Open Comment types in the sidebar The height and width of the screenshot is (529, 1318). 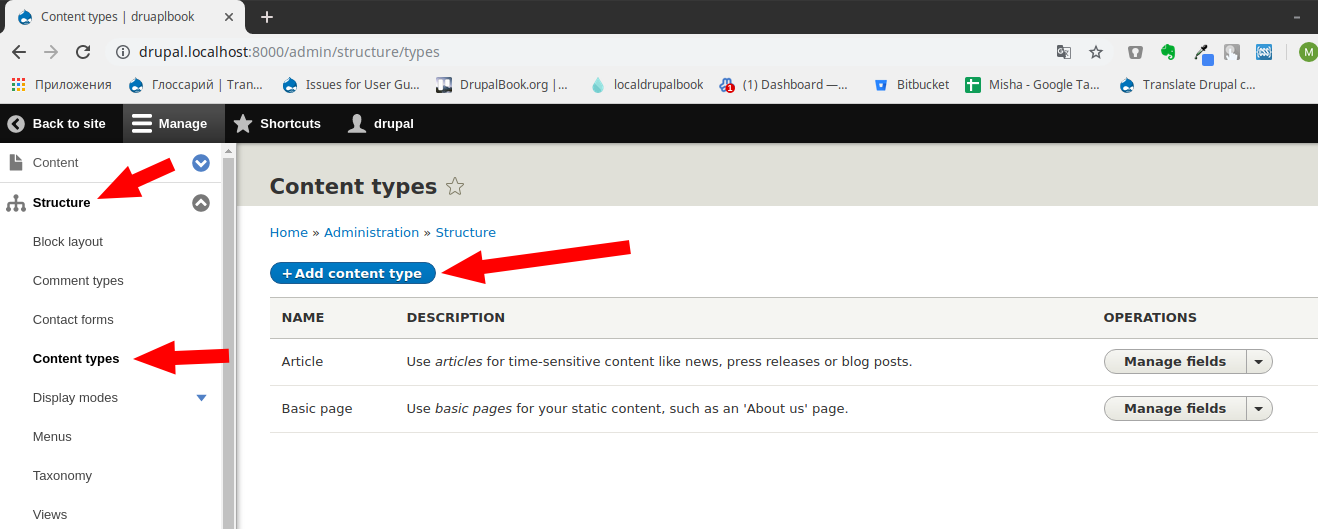[78, 280]
